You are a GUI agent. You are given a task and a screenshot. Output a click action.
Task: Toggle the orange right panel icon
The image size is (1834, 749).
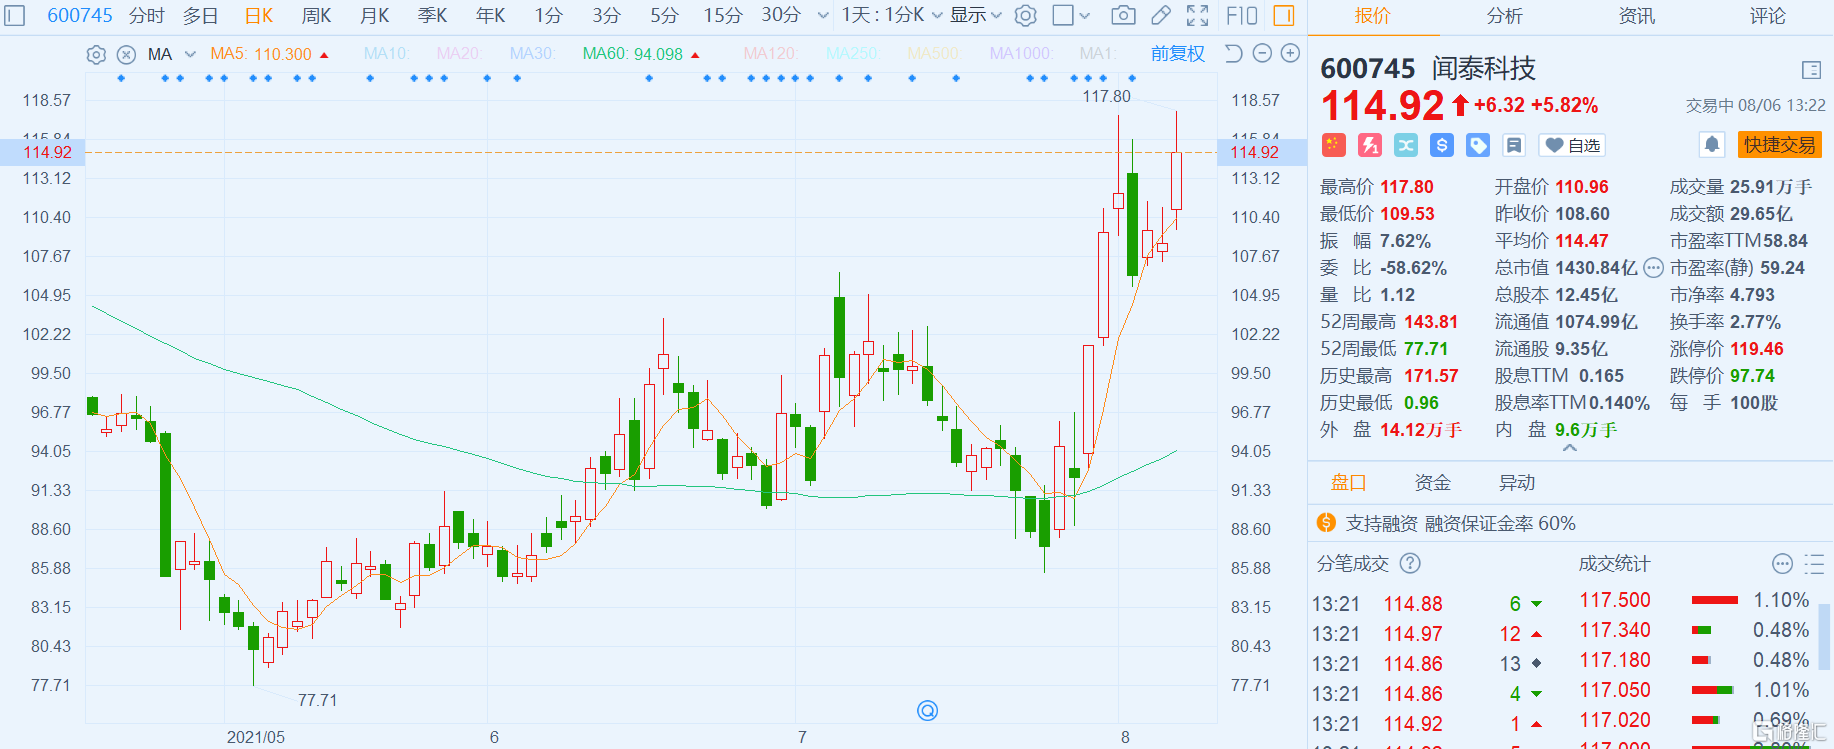pyautogui.click(x=1284, y=15)
